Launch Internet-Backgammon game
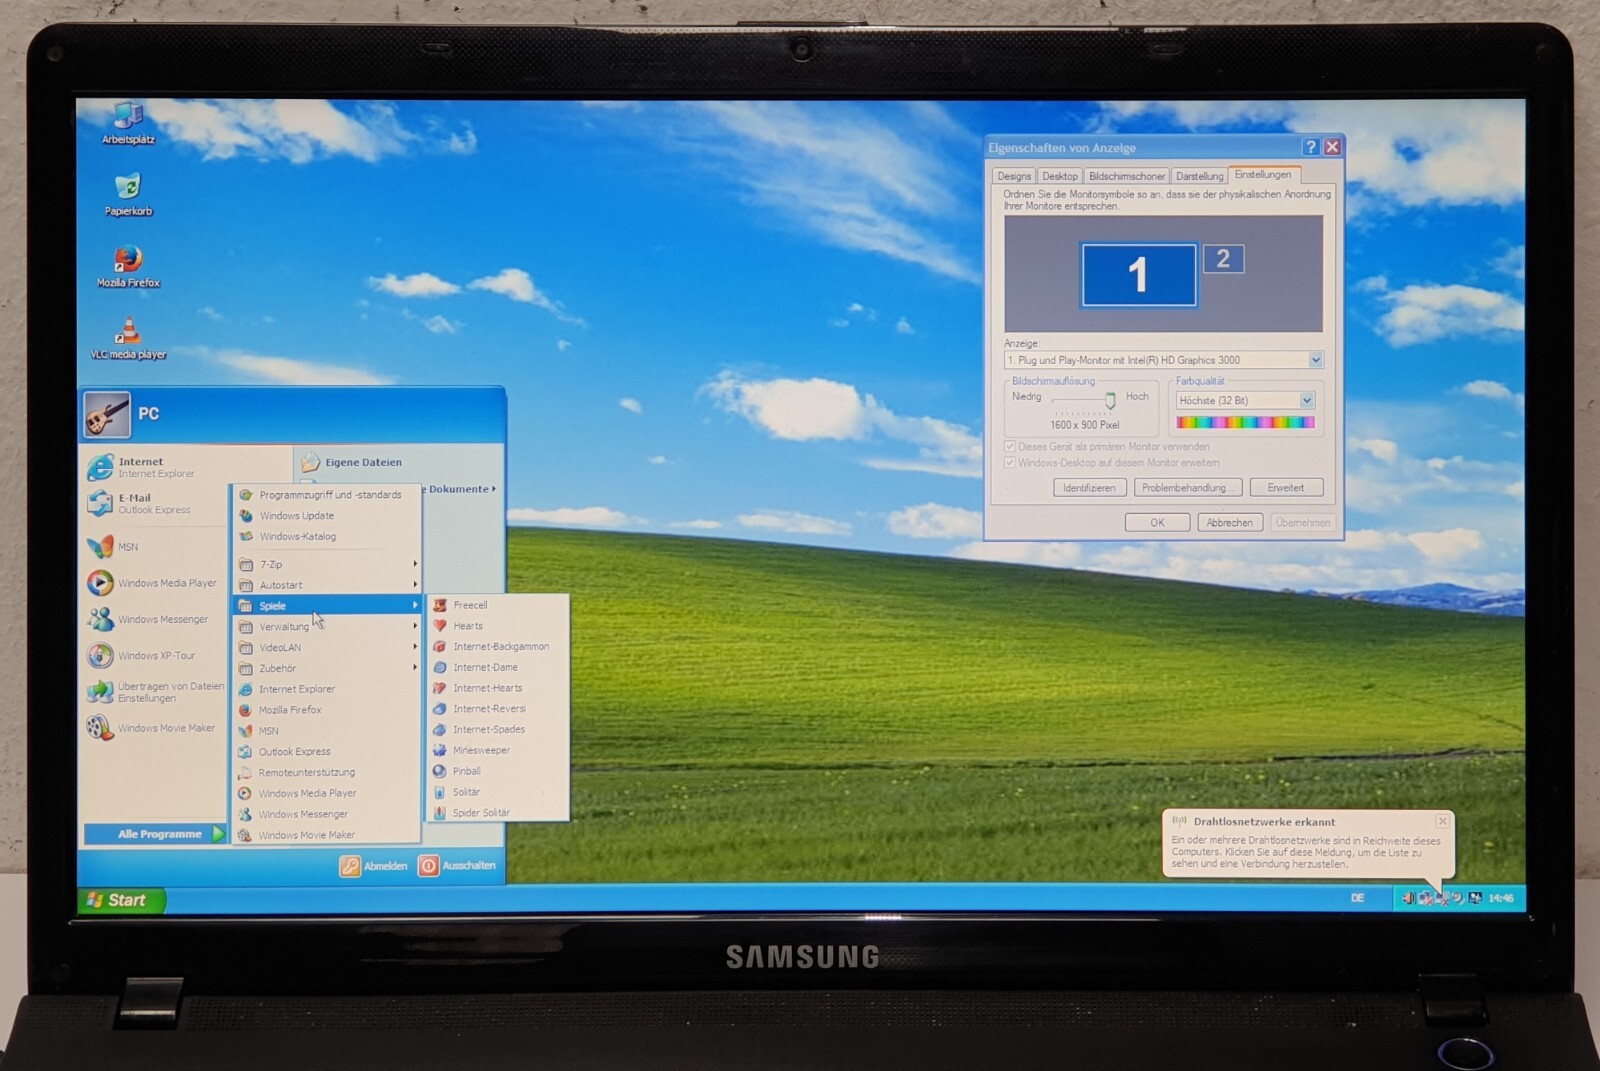Image resolution: width=1600 pixels, height=1071 pixels. (497, 647)
